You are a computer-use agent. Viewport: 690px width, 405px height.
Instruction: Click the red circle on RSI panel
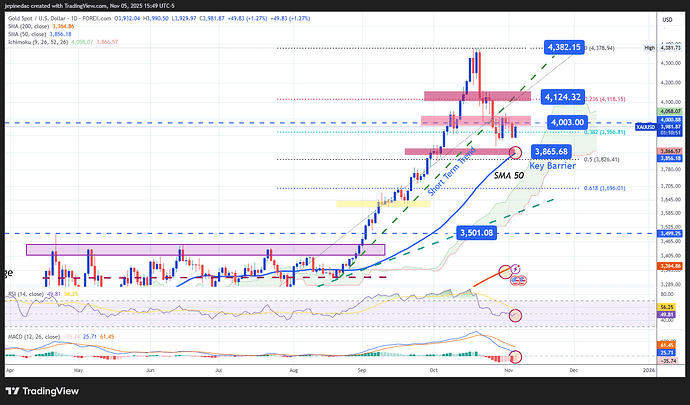click(x=514, y=316)
